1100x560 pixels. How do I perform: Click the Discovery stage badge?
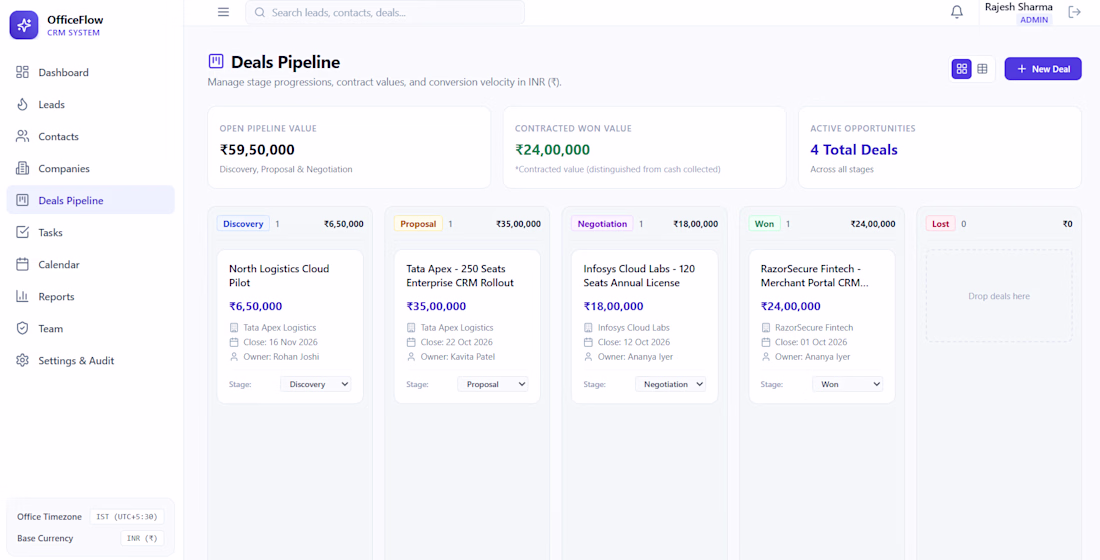point(243,224)
